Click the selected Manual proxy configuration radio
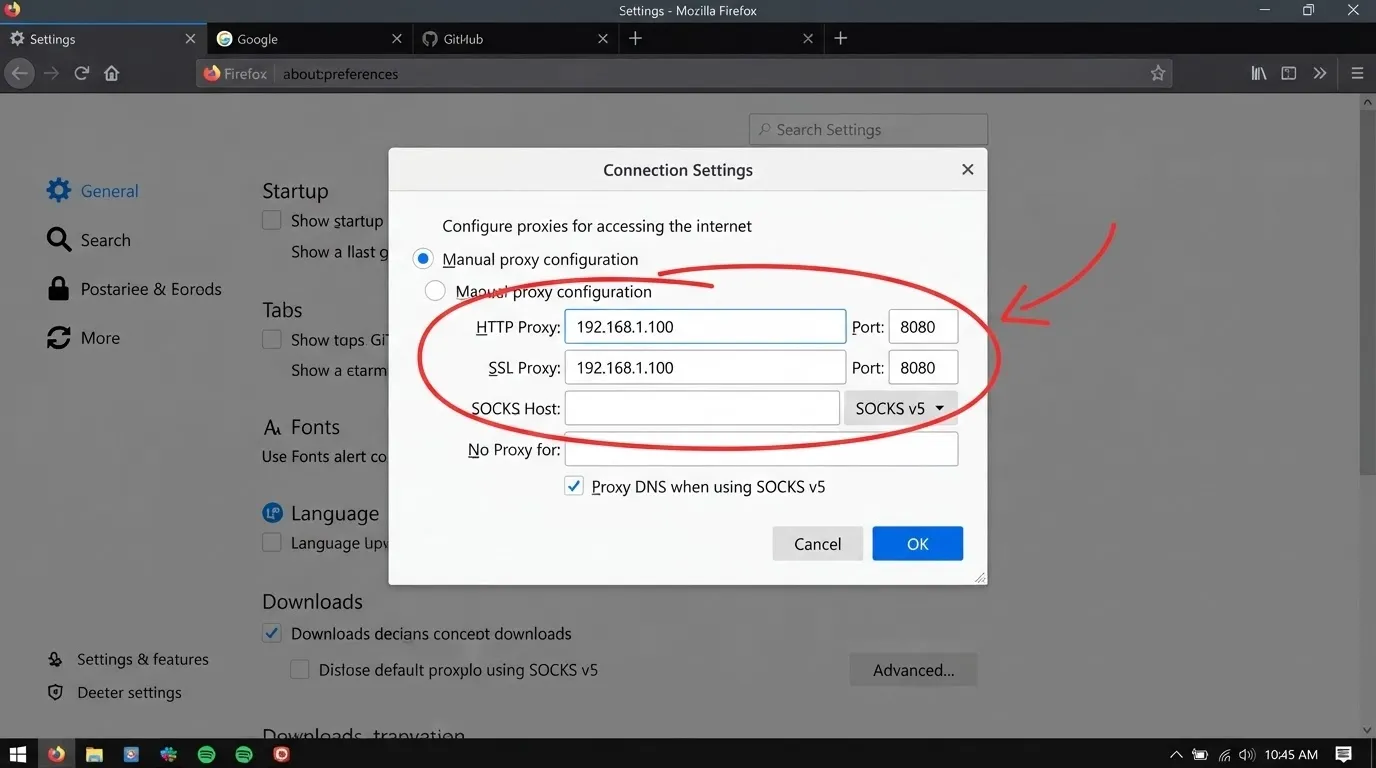Screen dimensions: 1376x768 tap(424, 259)
